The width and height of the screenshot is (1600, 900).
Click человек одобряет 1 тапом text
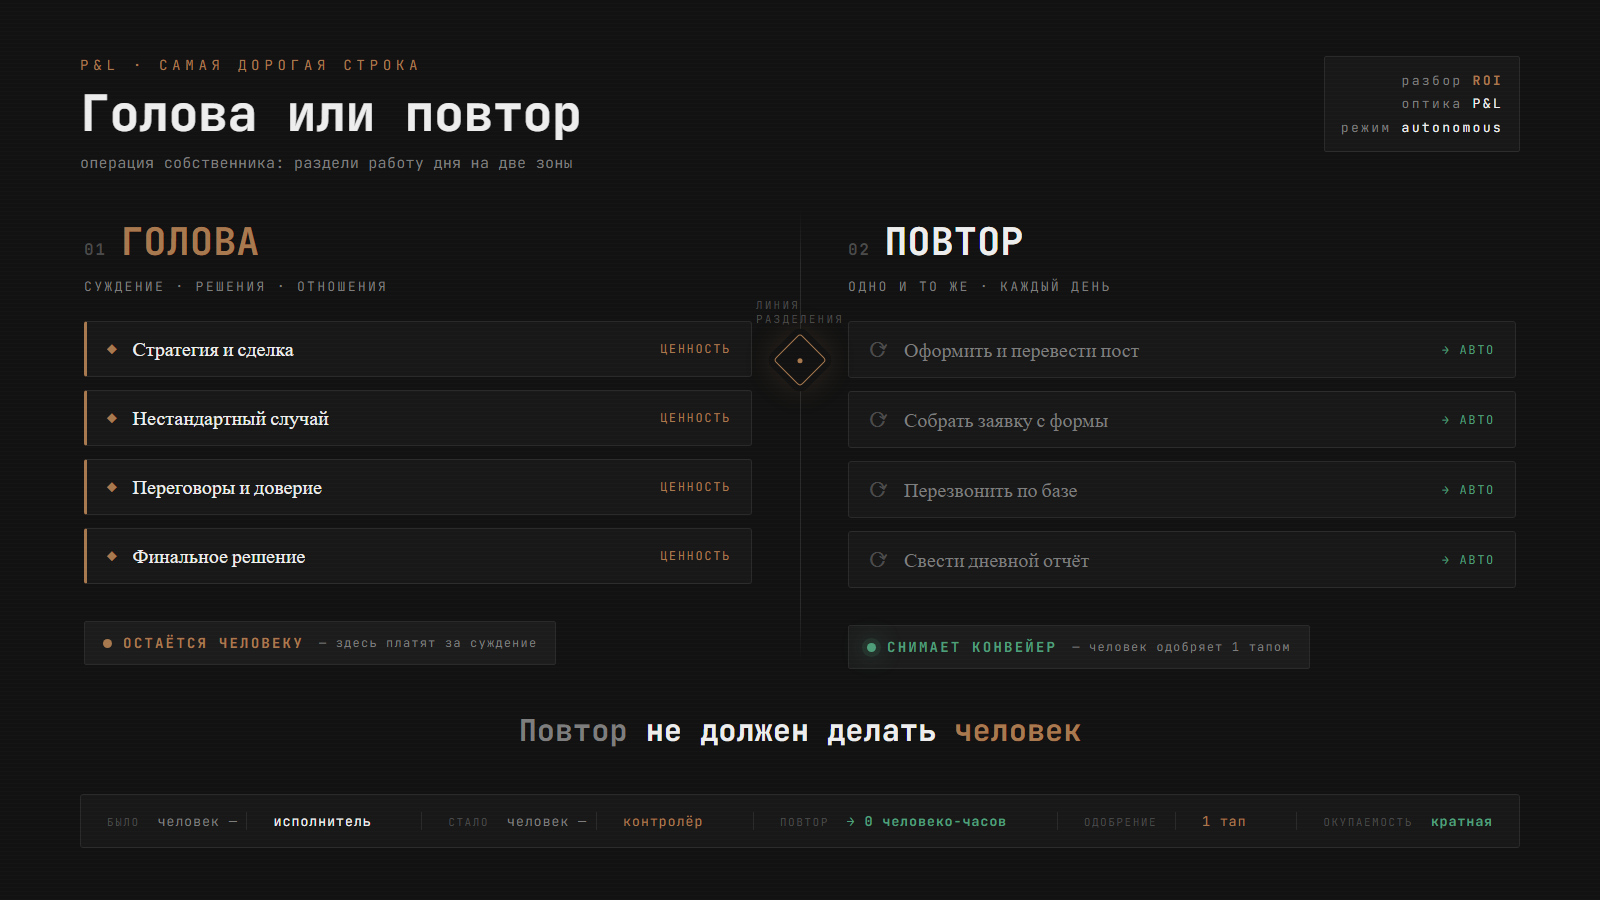click(1189, 648)
